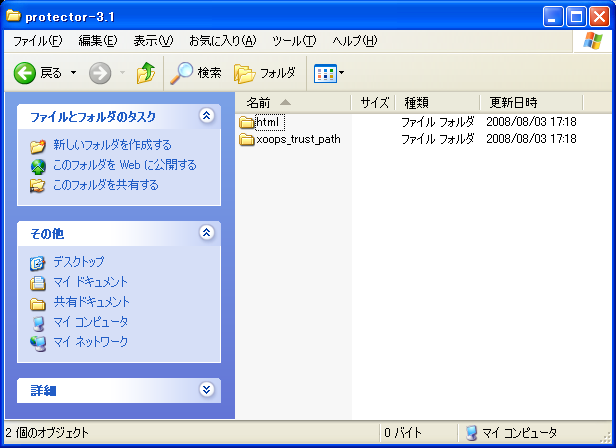Click このフォルダを Web に公開する link
The width and height of the screenshot is (616, 448).
[x=125, y=165]
